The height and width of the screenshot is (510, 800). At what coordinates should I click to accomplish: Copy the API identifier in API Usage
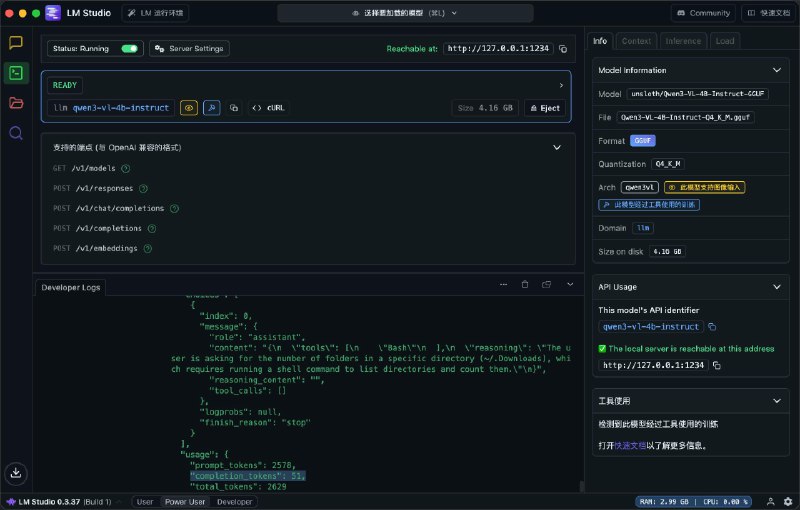pyautogui.click(x=712, y=326)
